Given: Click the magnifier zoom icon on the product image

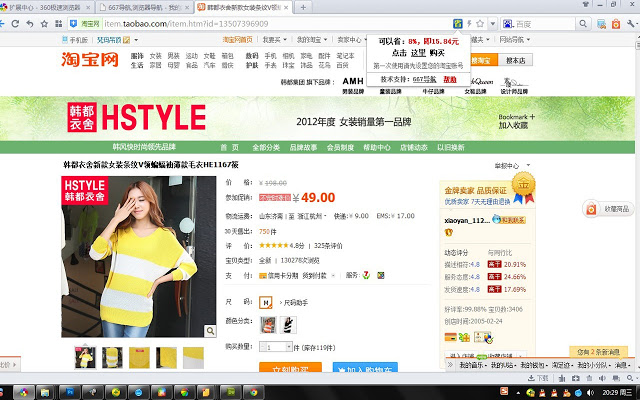Looking at the screenshot, I should coord(210,331).
